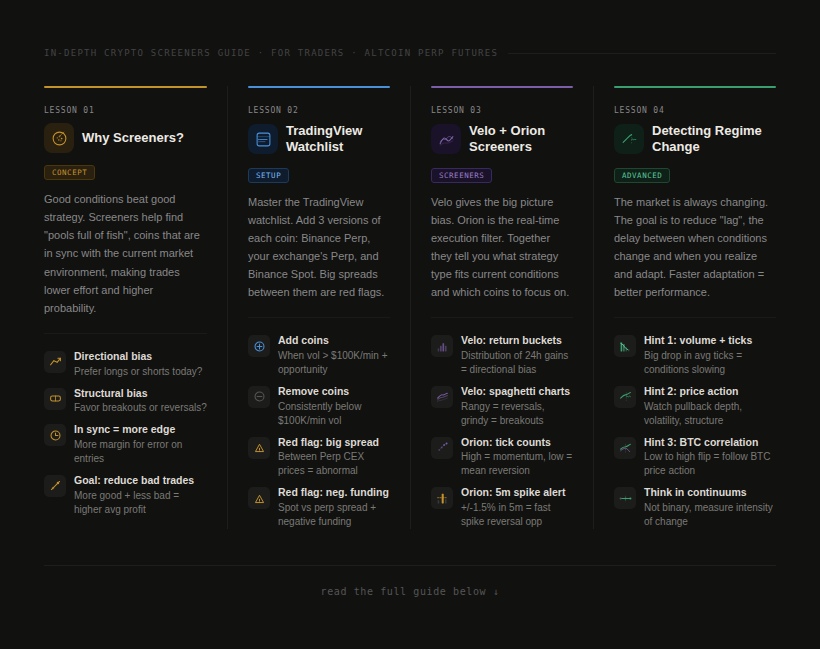Click the 'IN-DEPTH CRYPTO SCREENERS GUIDE' header text
Image resolution: width=820 pixels, height=649 pixels.
147,53
